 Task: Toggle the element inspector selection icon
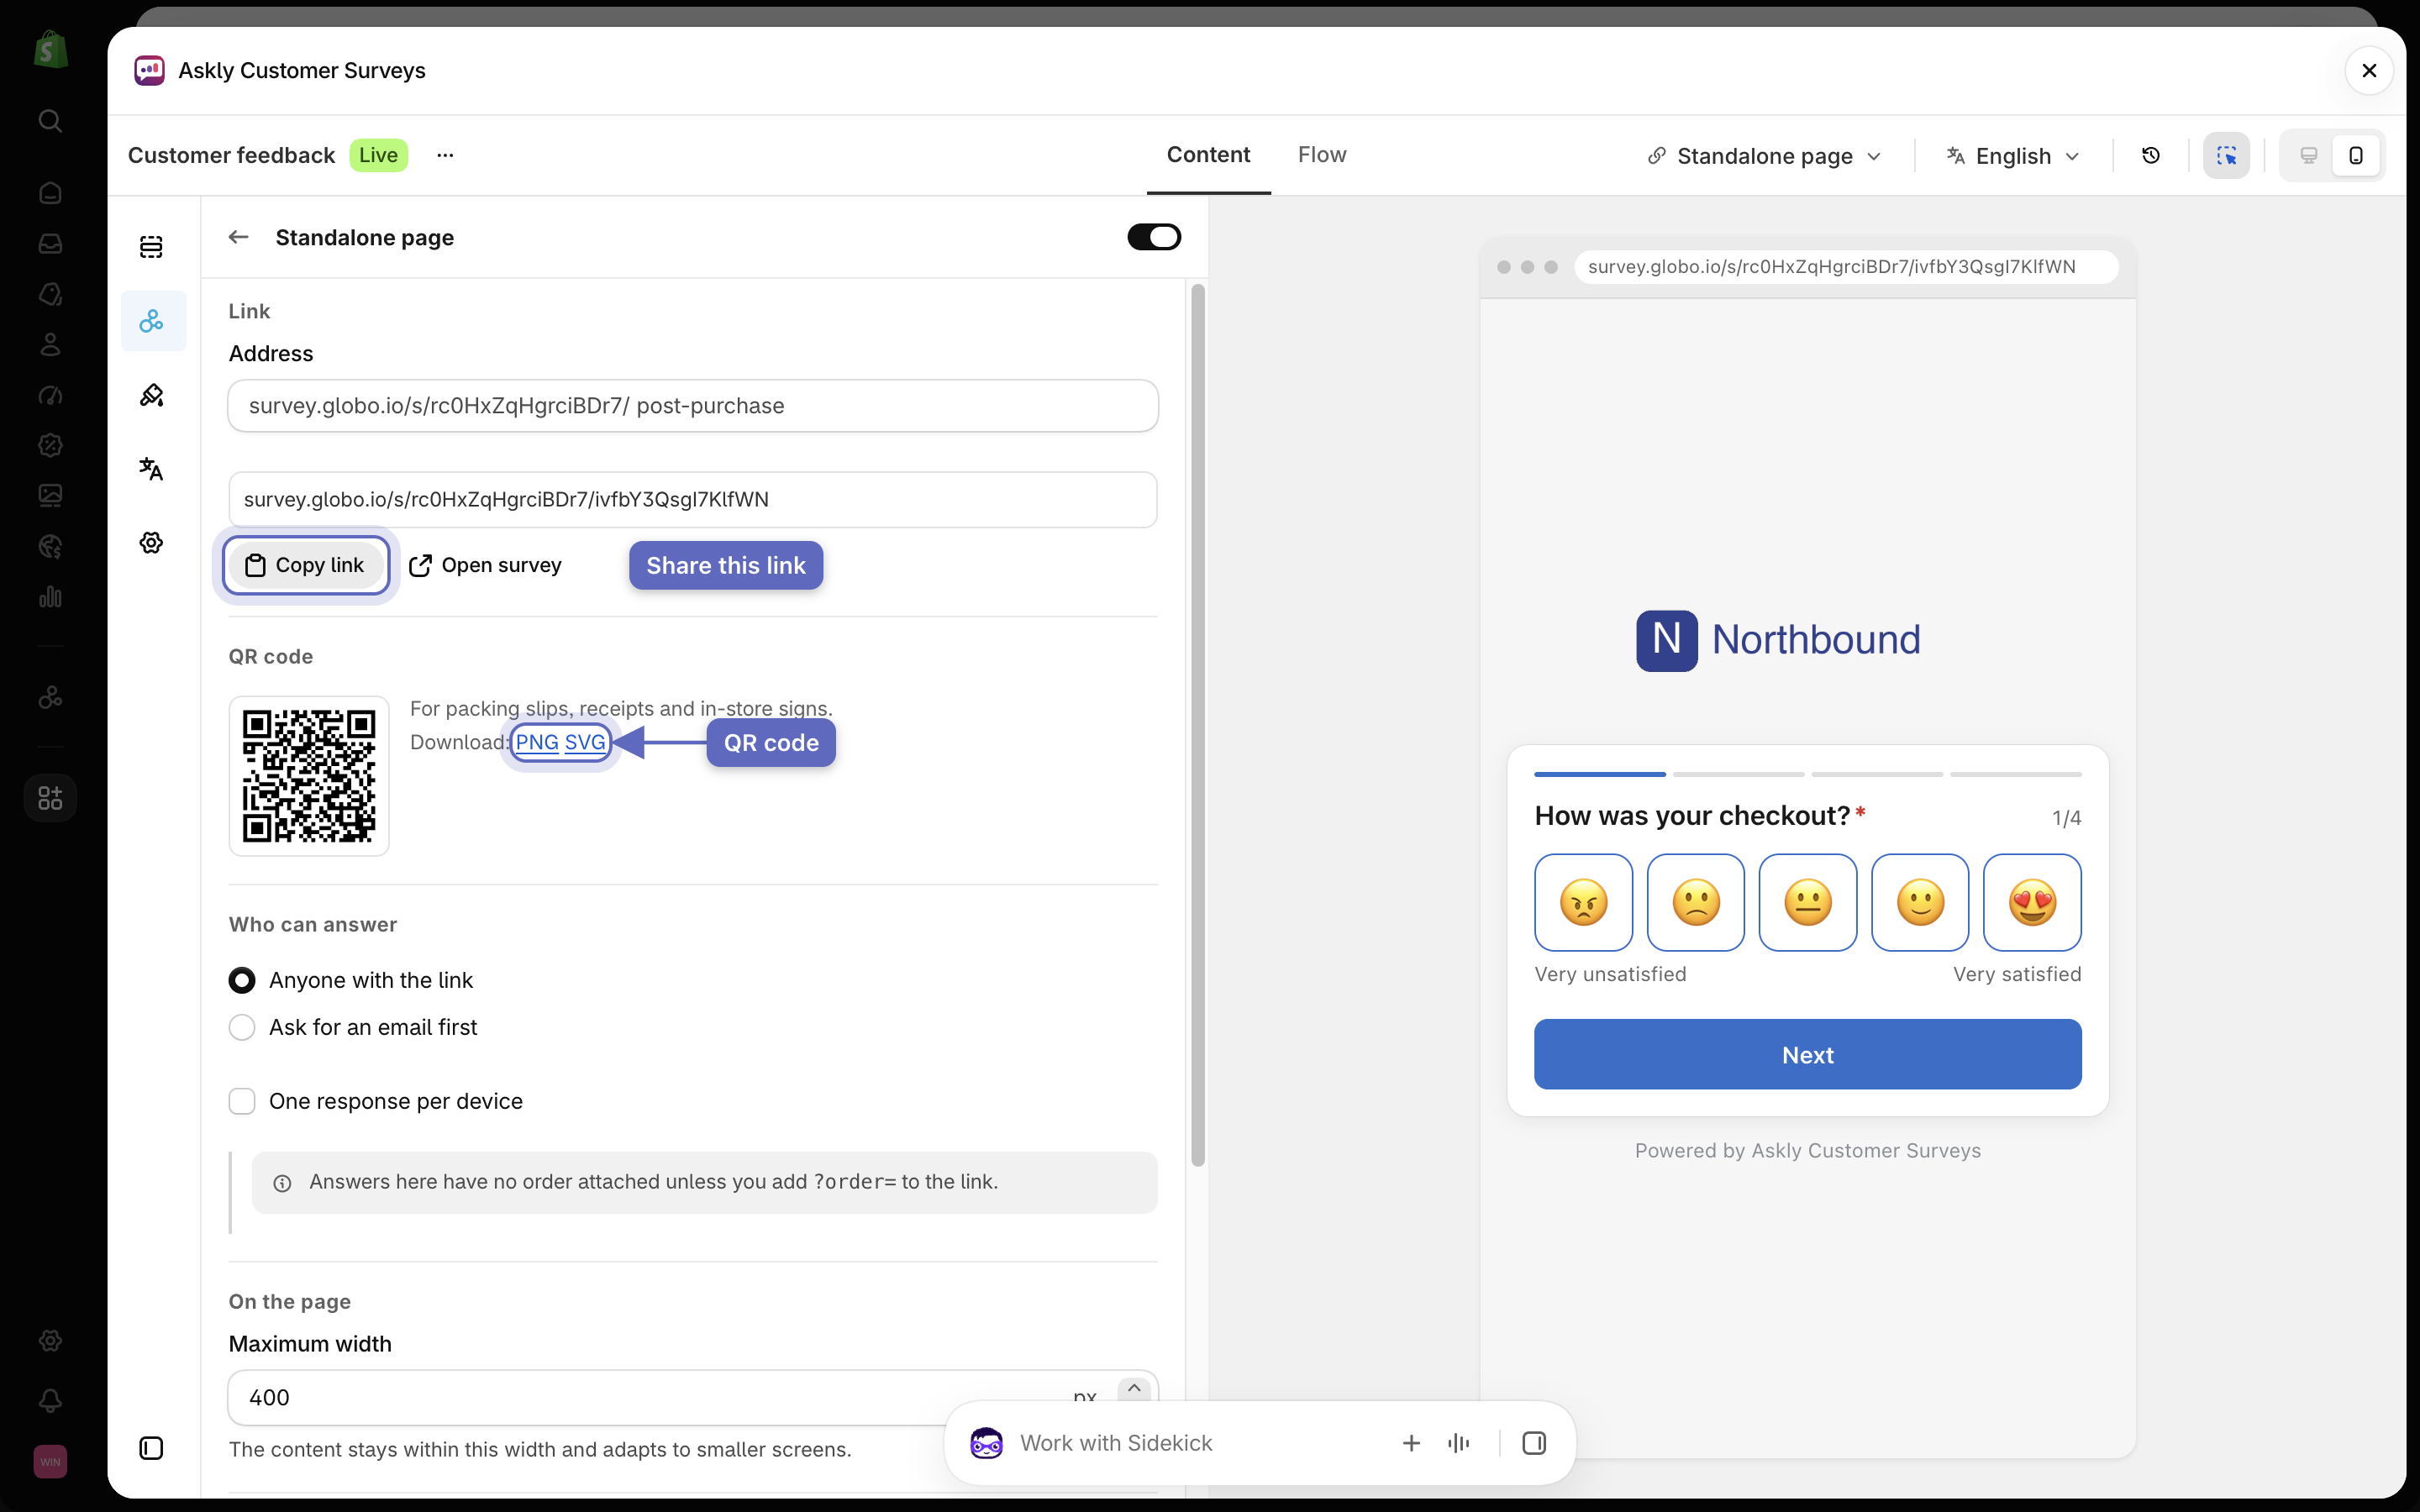pyautogui.click(x=2226, y=155)
